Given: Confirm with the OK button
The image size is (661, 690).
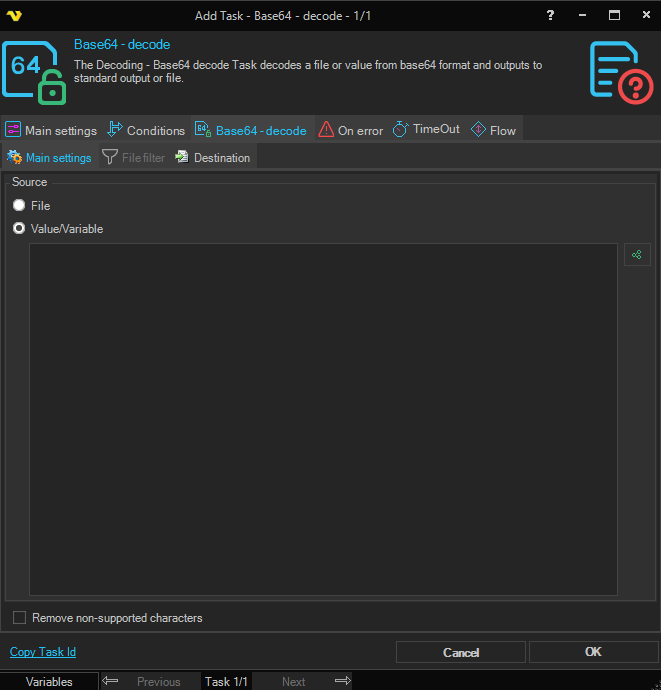Looking at the screenshot, I should [593, 652].
